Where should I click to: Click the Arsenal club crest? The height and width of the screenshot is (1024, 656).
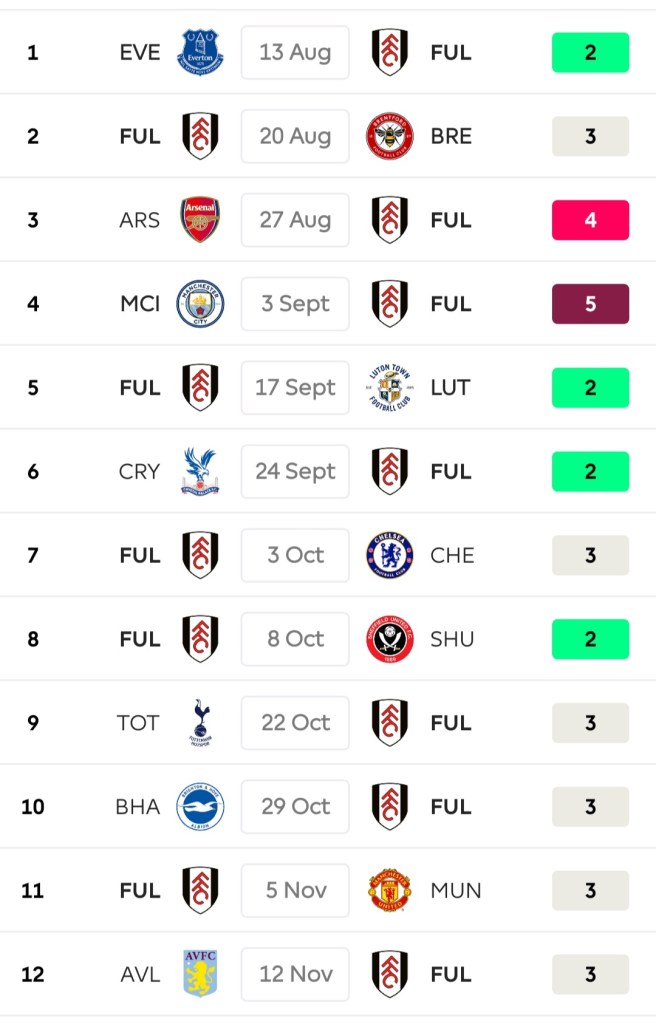click(x=200, y=220)
